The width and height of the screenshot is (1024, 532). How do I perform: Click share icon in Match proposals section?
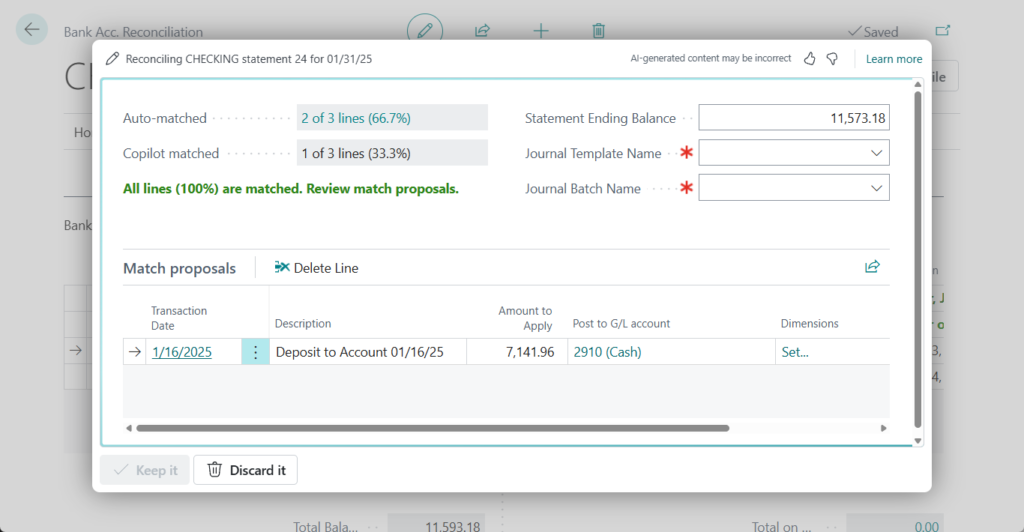pyautogui.click(x=872, y=267)
